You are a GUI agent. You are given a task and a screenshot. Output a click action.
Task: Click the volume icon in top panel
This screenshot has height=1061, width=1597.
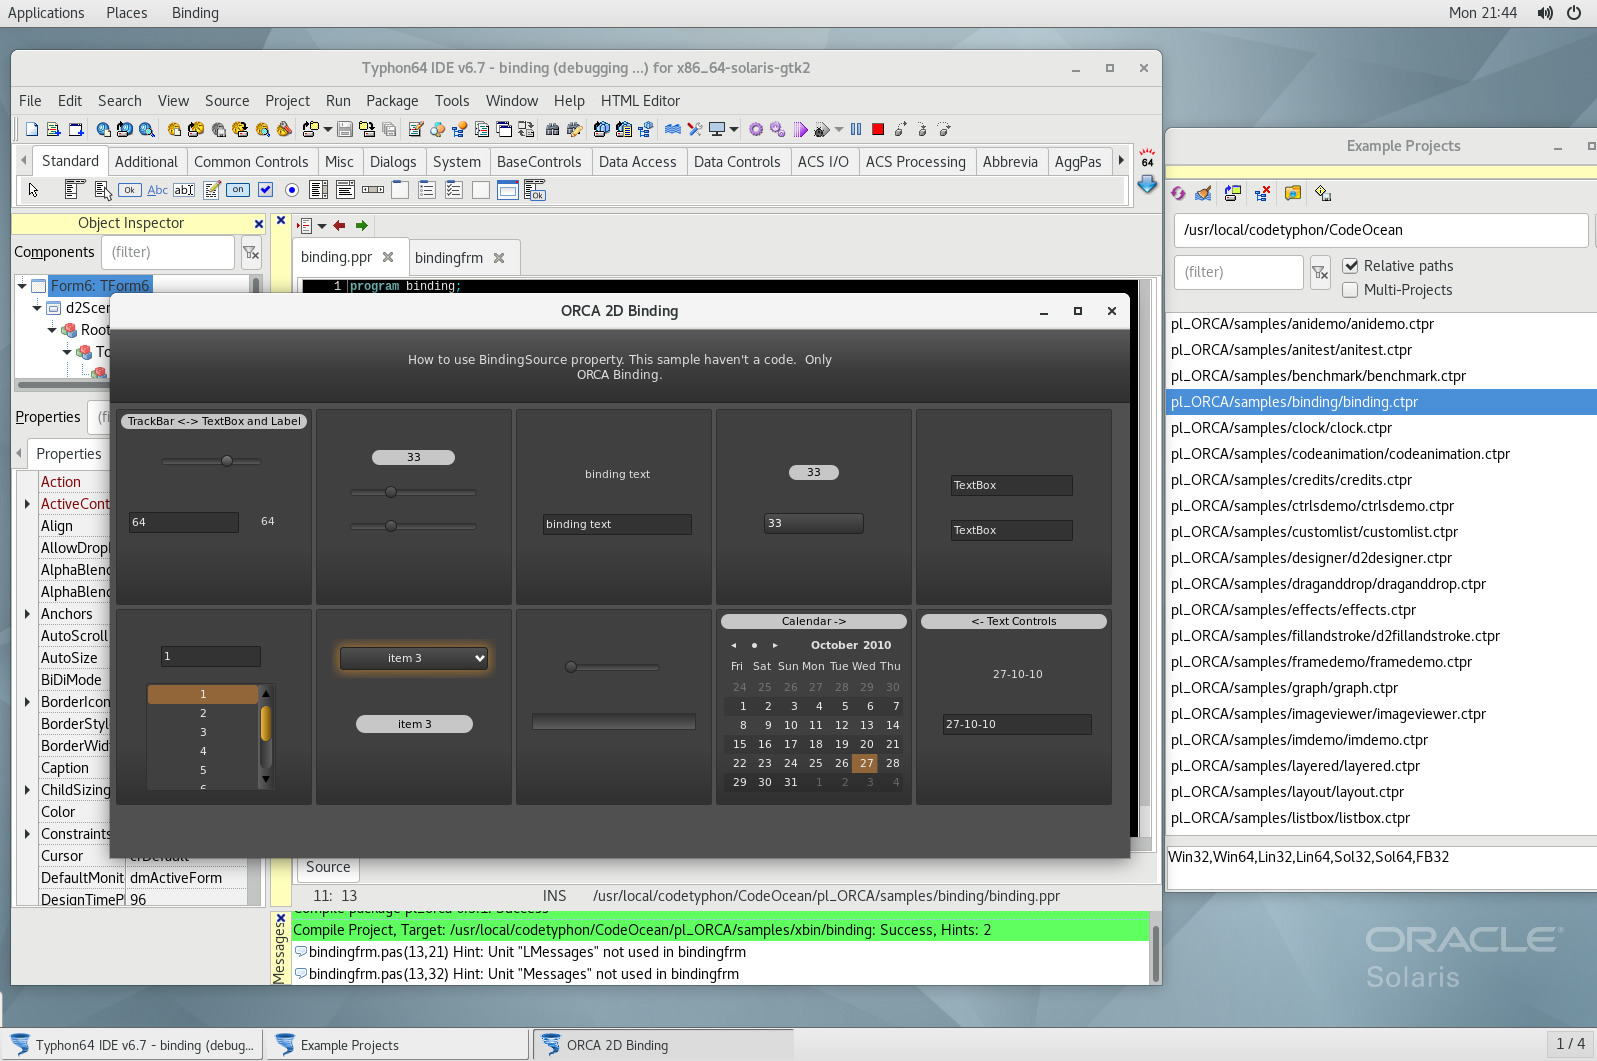pyautogui.click(x=1545, y=13)
